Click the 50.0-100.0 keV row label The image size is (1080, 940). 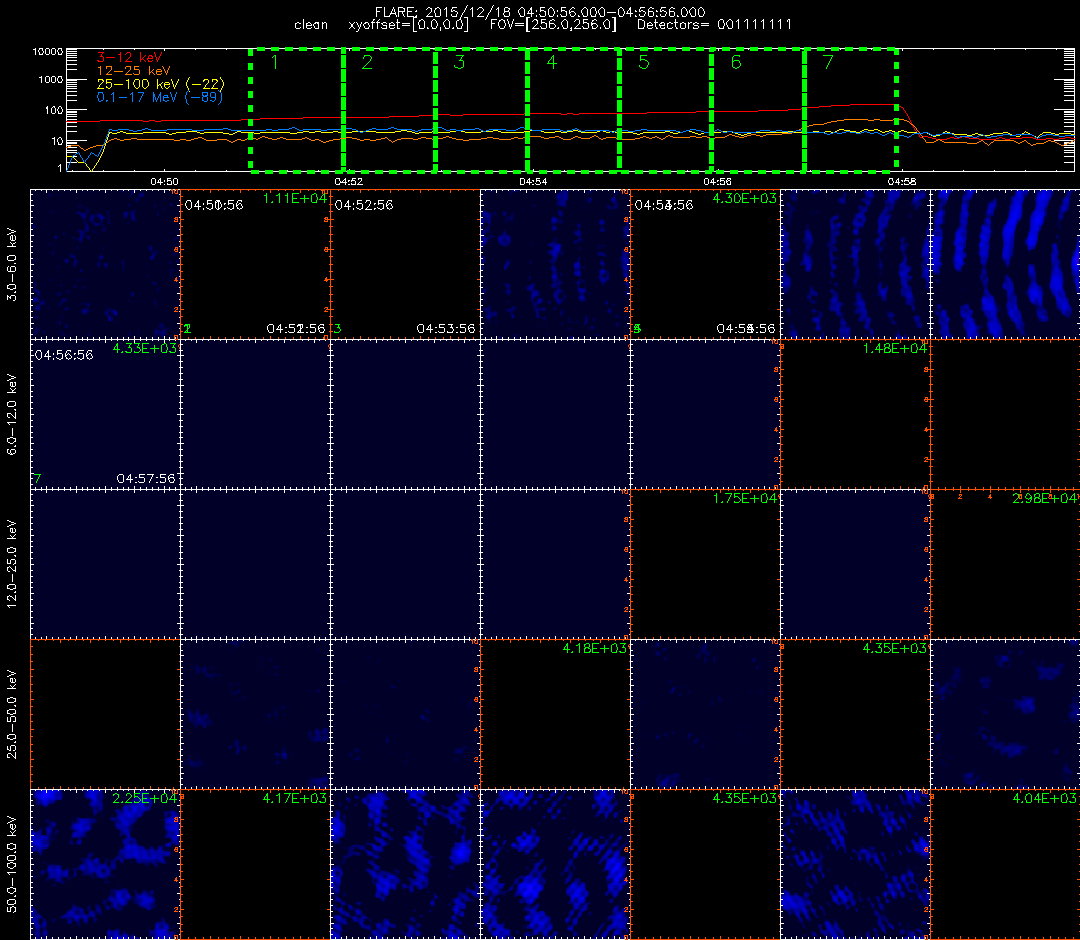[x=12, y=864]
